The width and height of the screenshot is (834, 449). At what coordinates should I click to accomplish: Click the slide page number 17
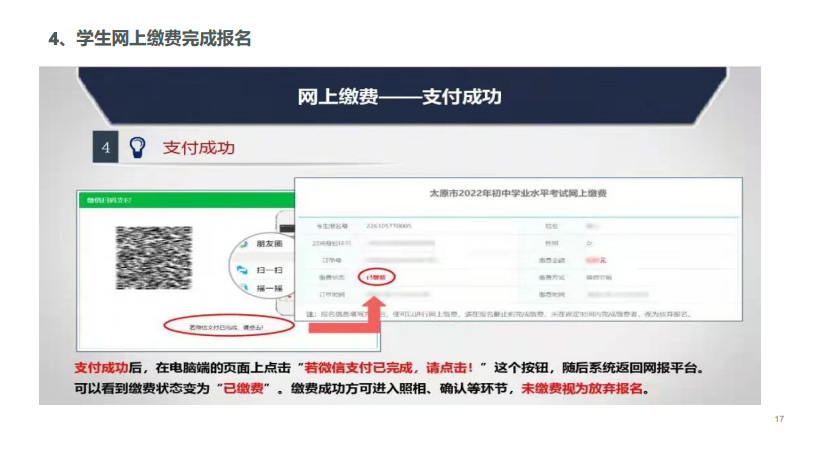click(x=779, y=419)
